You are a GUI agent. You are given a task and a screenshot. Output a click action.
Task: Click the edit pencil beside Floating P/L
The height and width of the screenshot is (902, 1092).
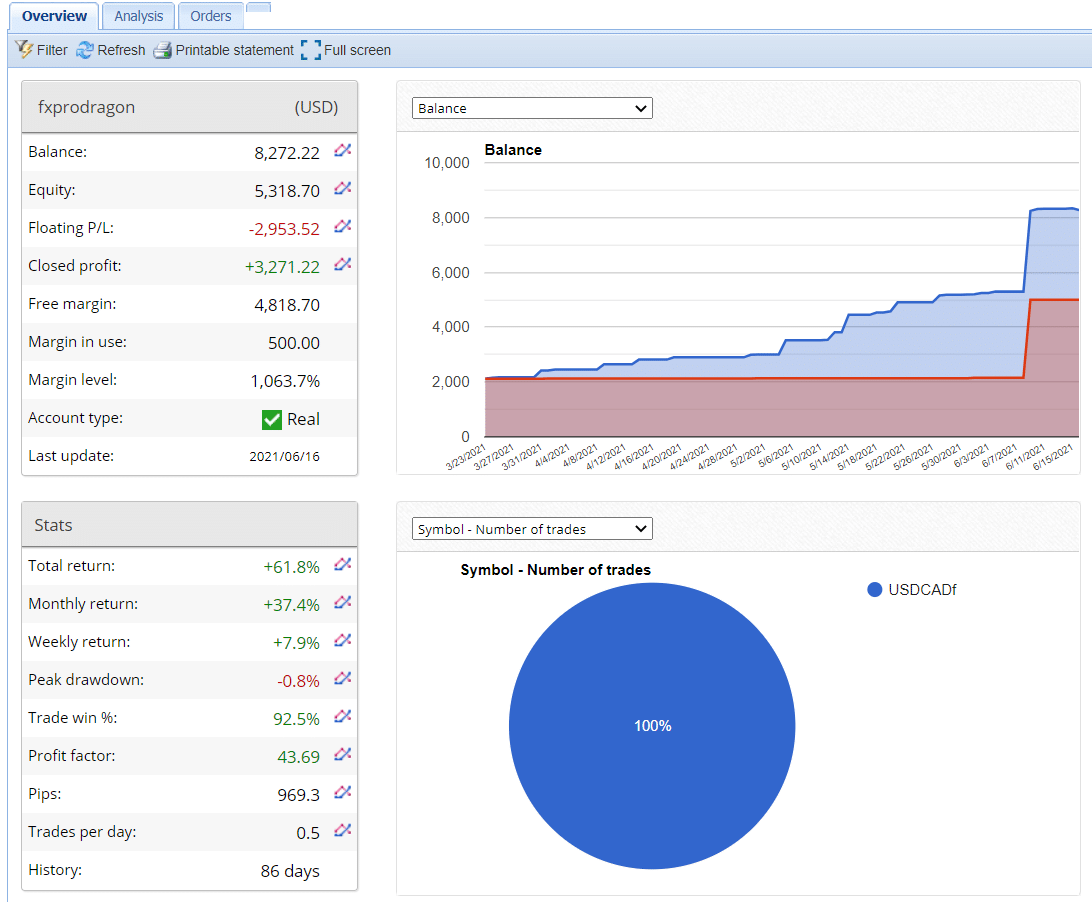(x=342, y=226)
